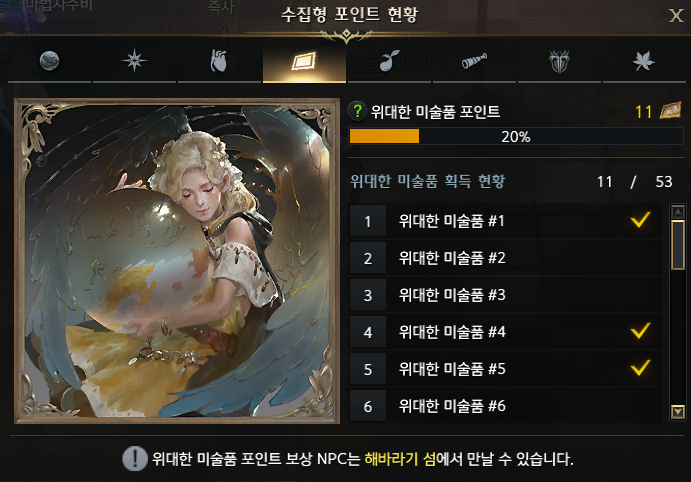
Task: Switch to the Giant's Heart tab
Action: (x=219, y=61)
